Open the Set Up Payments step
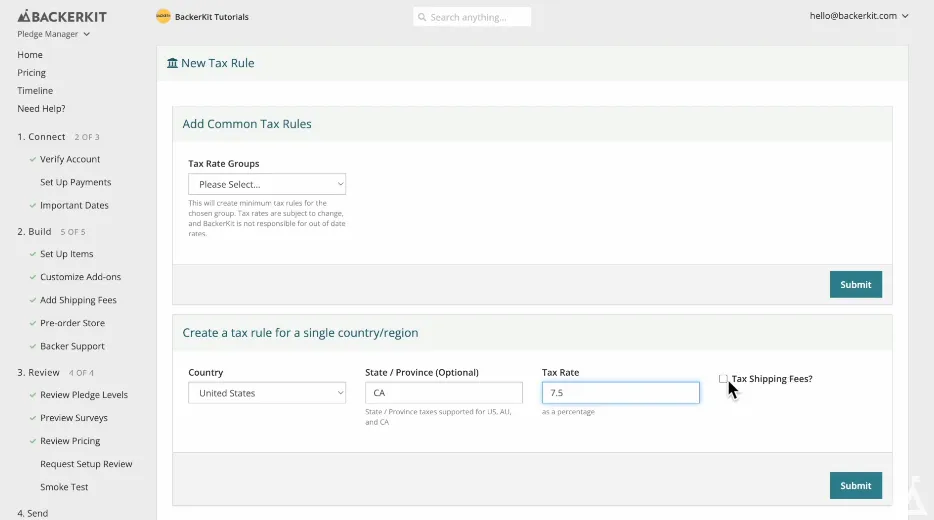Image resolution: width=934 pixels, height=520 pixels. [76, 182]
